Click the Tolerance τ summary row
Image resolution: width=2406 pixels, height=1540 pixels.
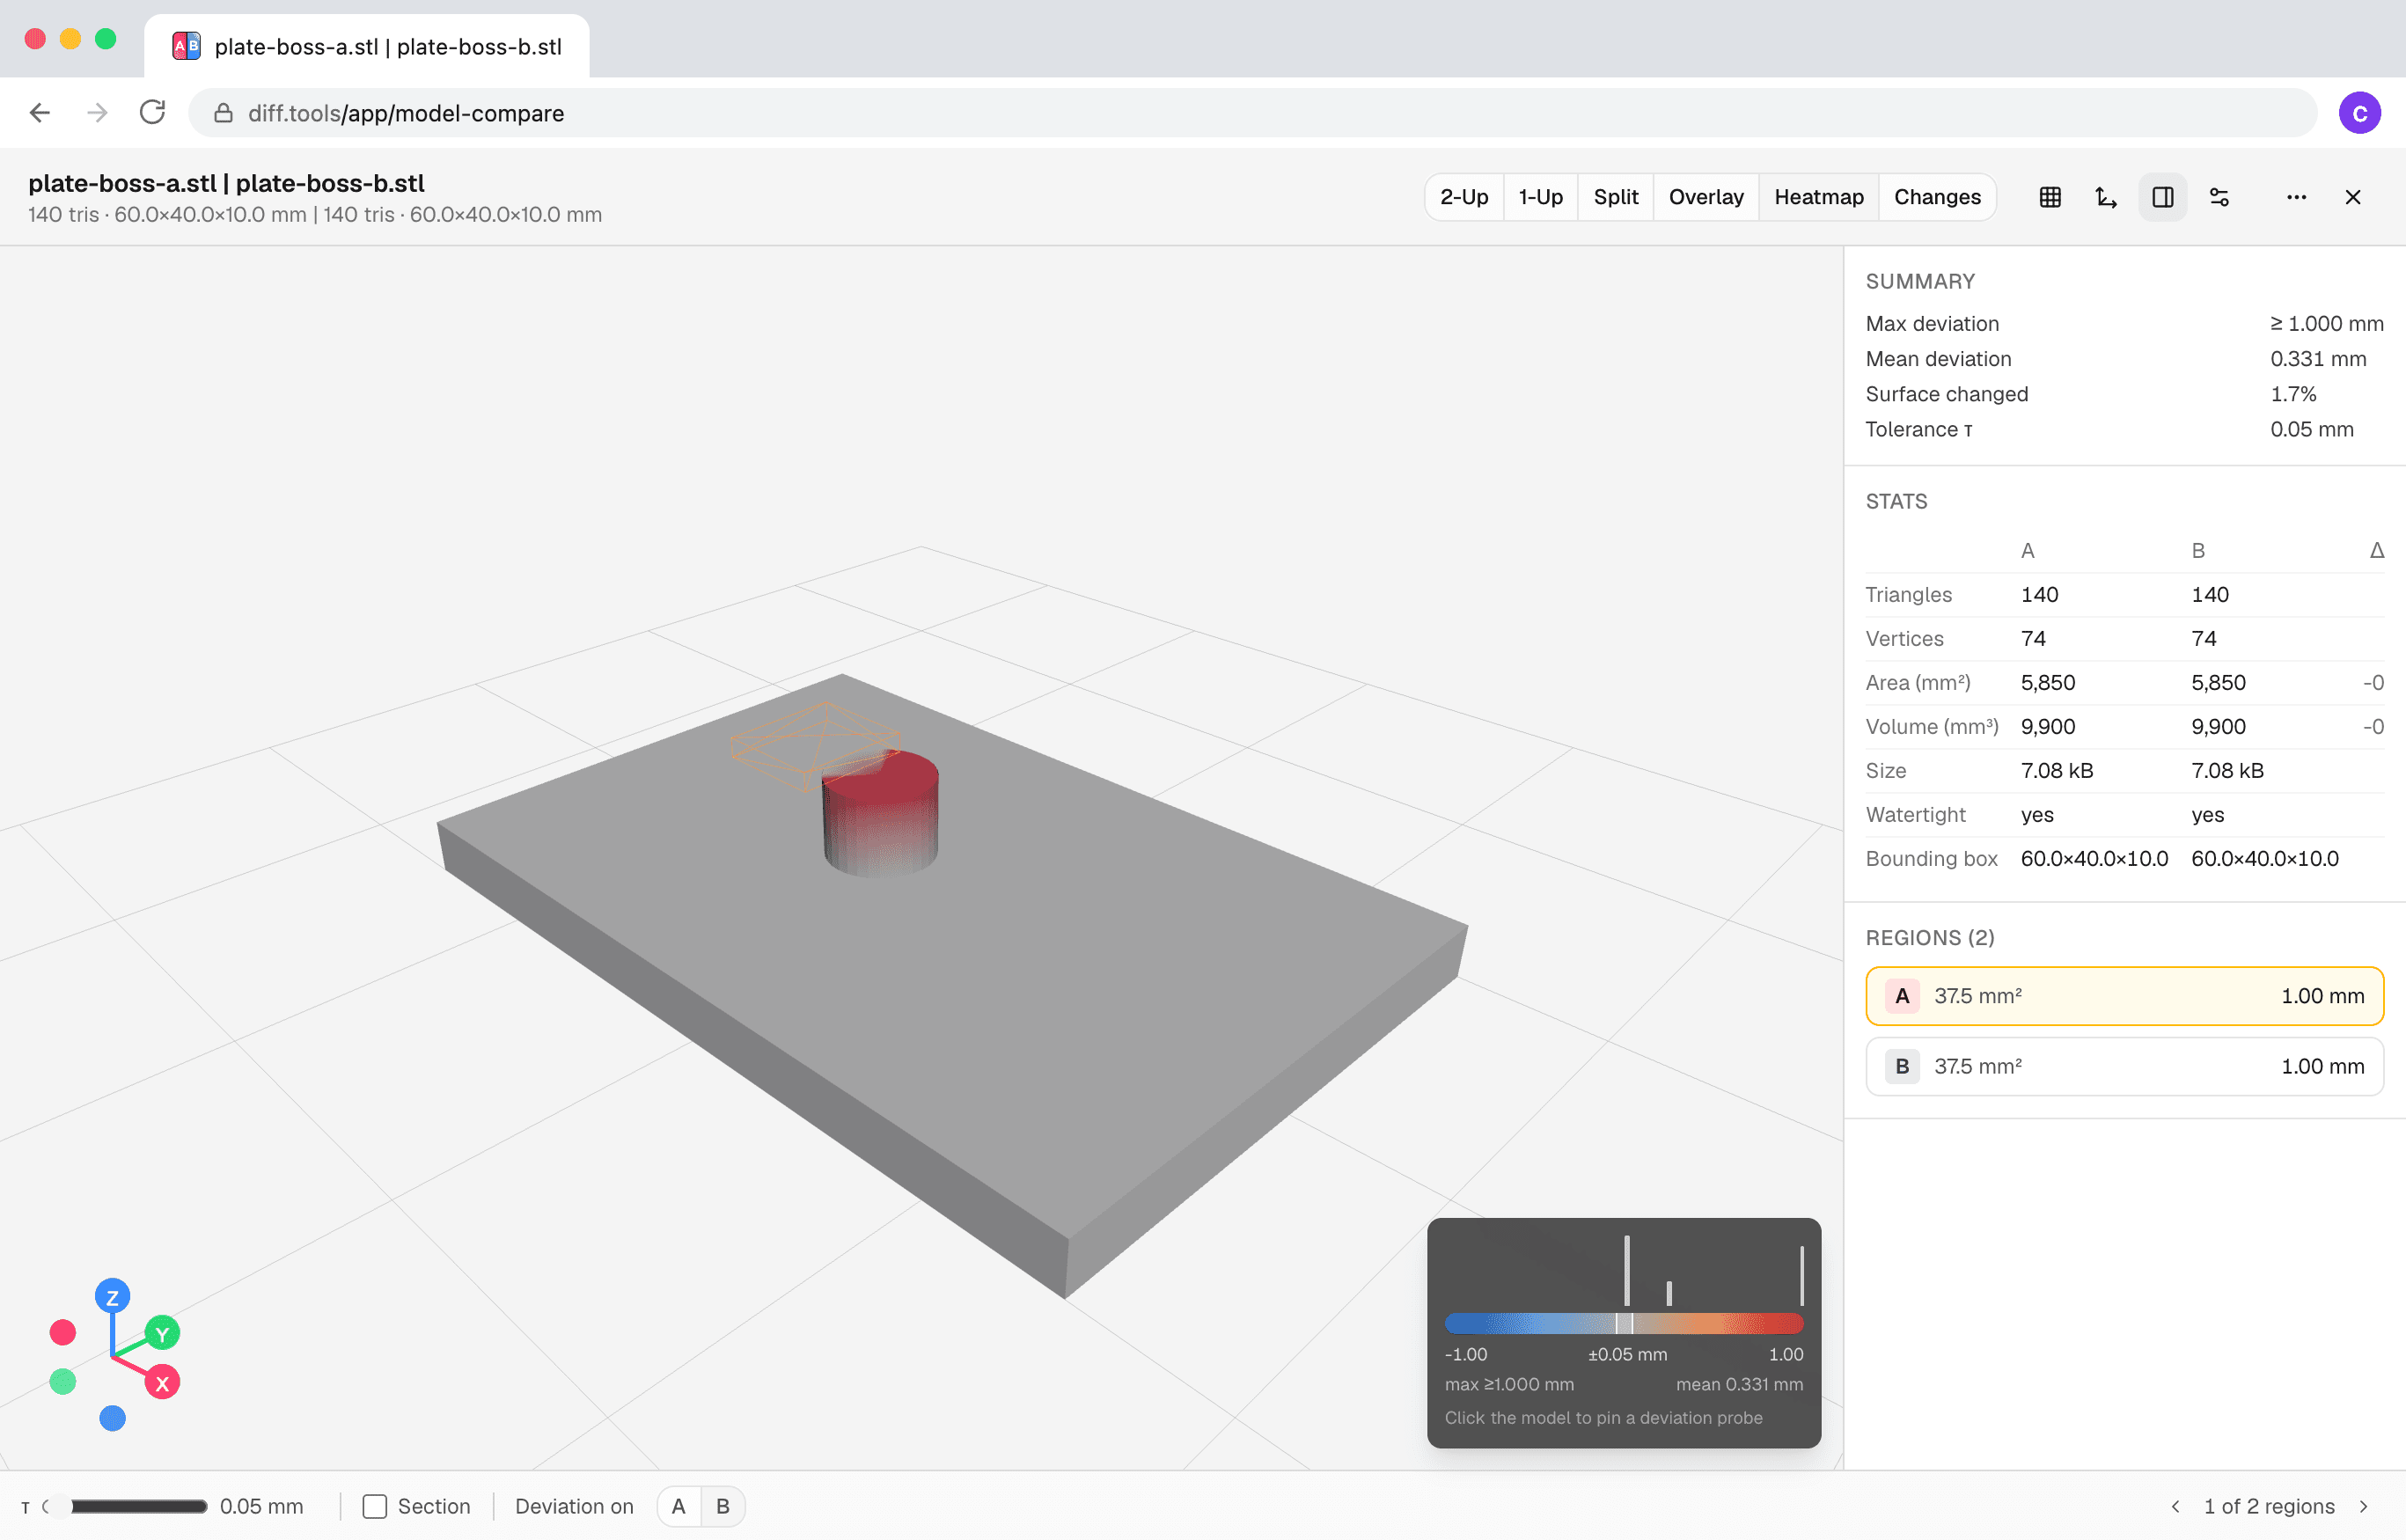[2124, 429]
